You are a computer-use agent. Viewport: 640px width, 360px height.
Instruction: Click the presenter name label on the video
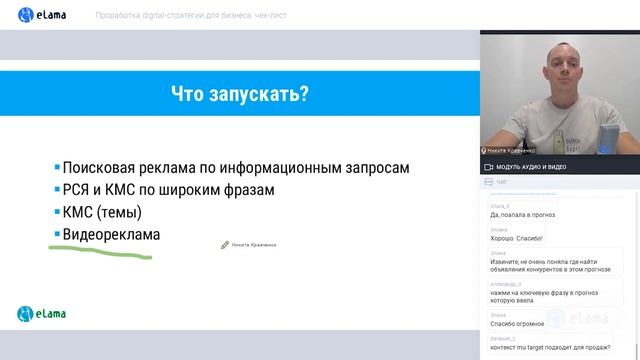(x=511, y=151)
